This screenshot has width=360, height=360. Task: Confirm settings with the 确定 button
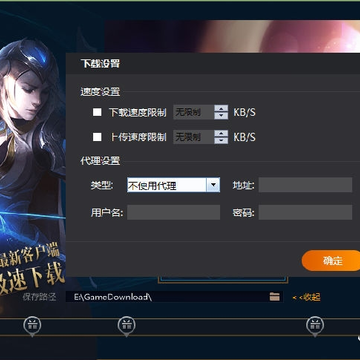[x=331, y=261]
